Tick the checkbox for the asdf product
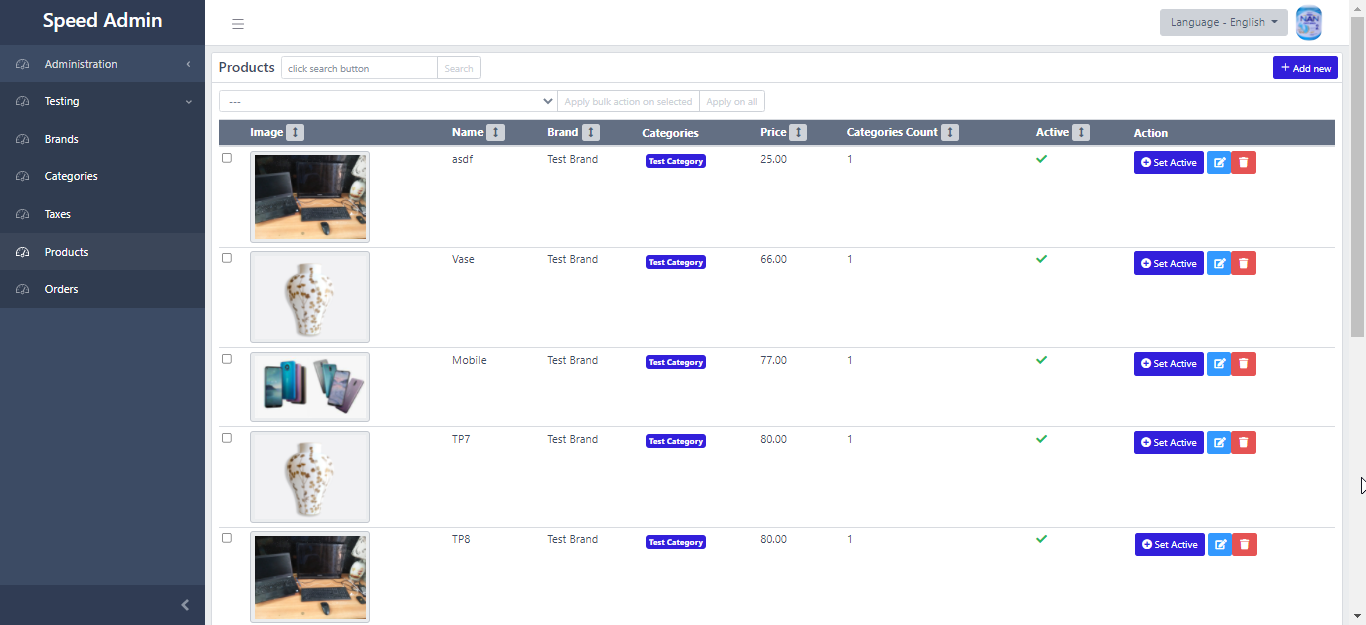1366x625 pixels. [x=227, y=158]
